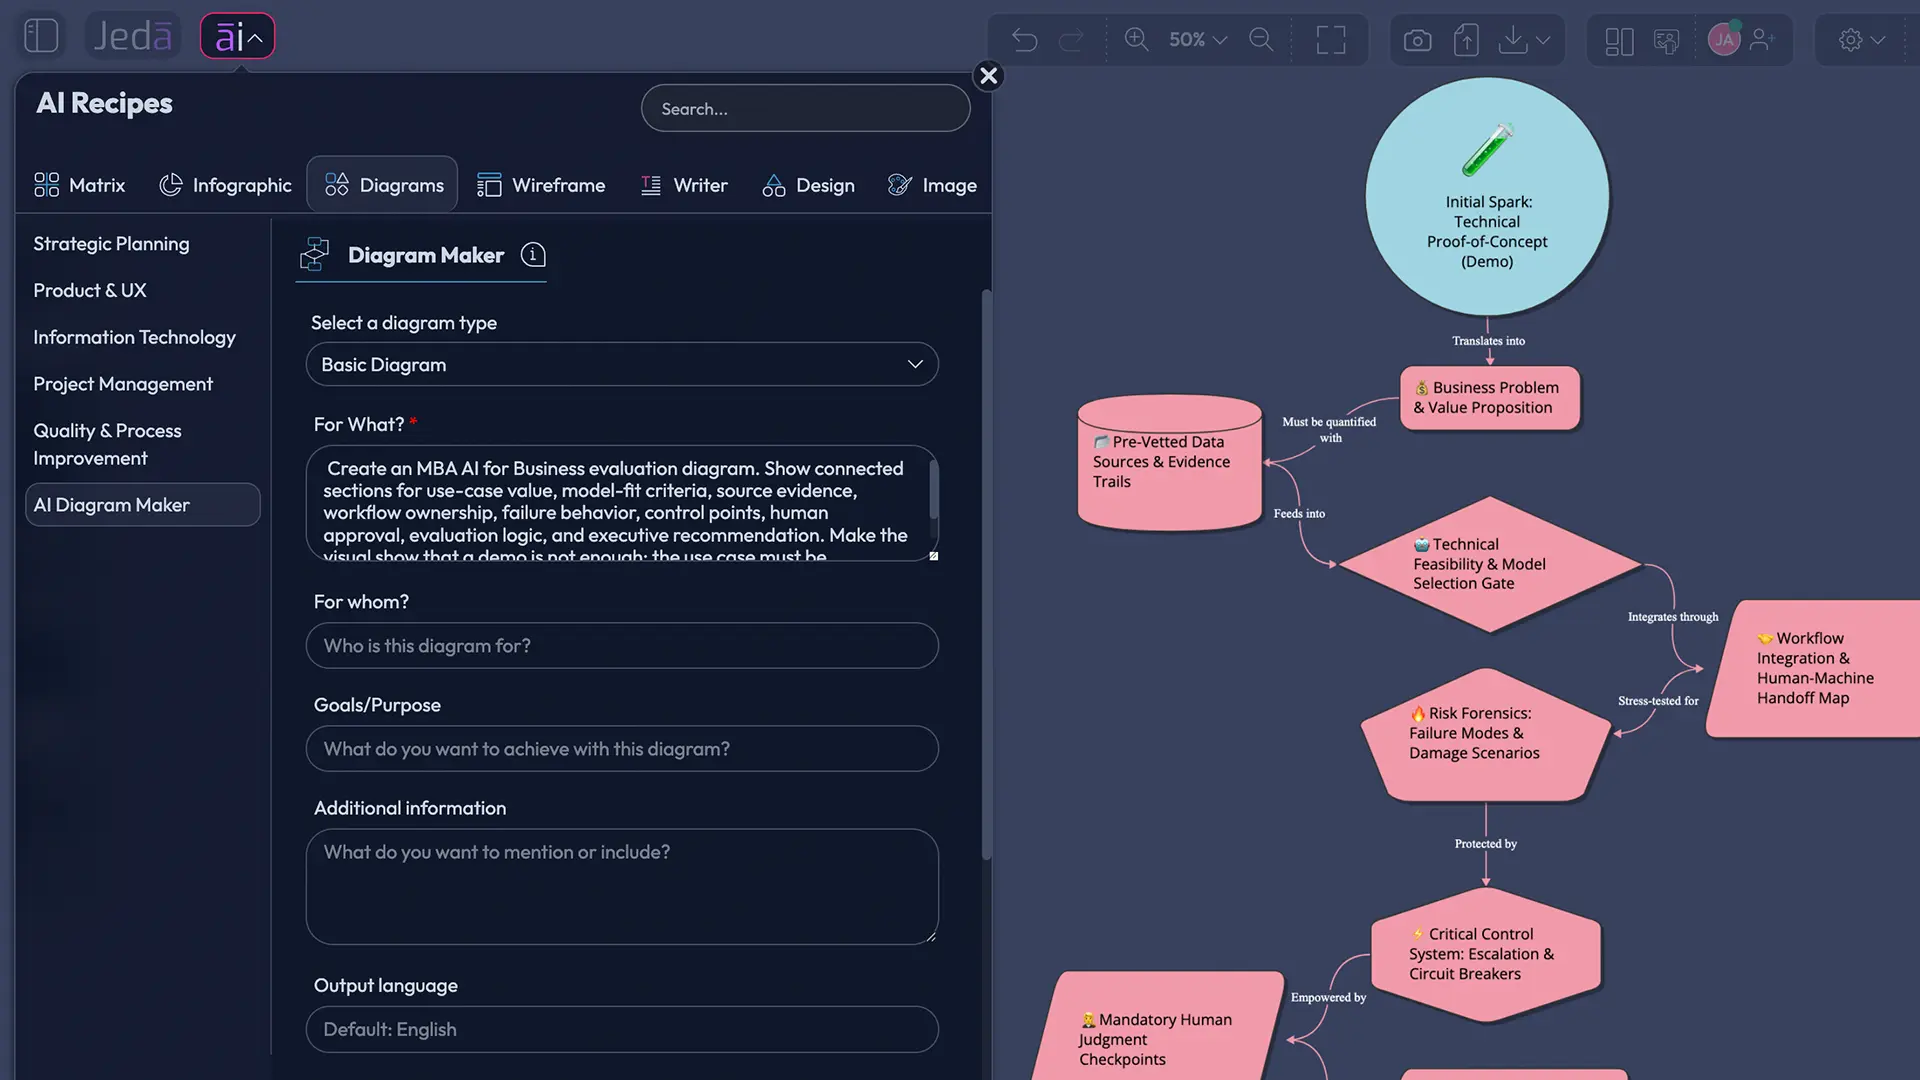
Task: Select Strategic Planning category
Action: coord(111,244)
